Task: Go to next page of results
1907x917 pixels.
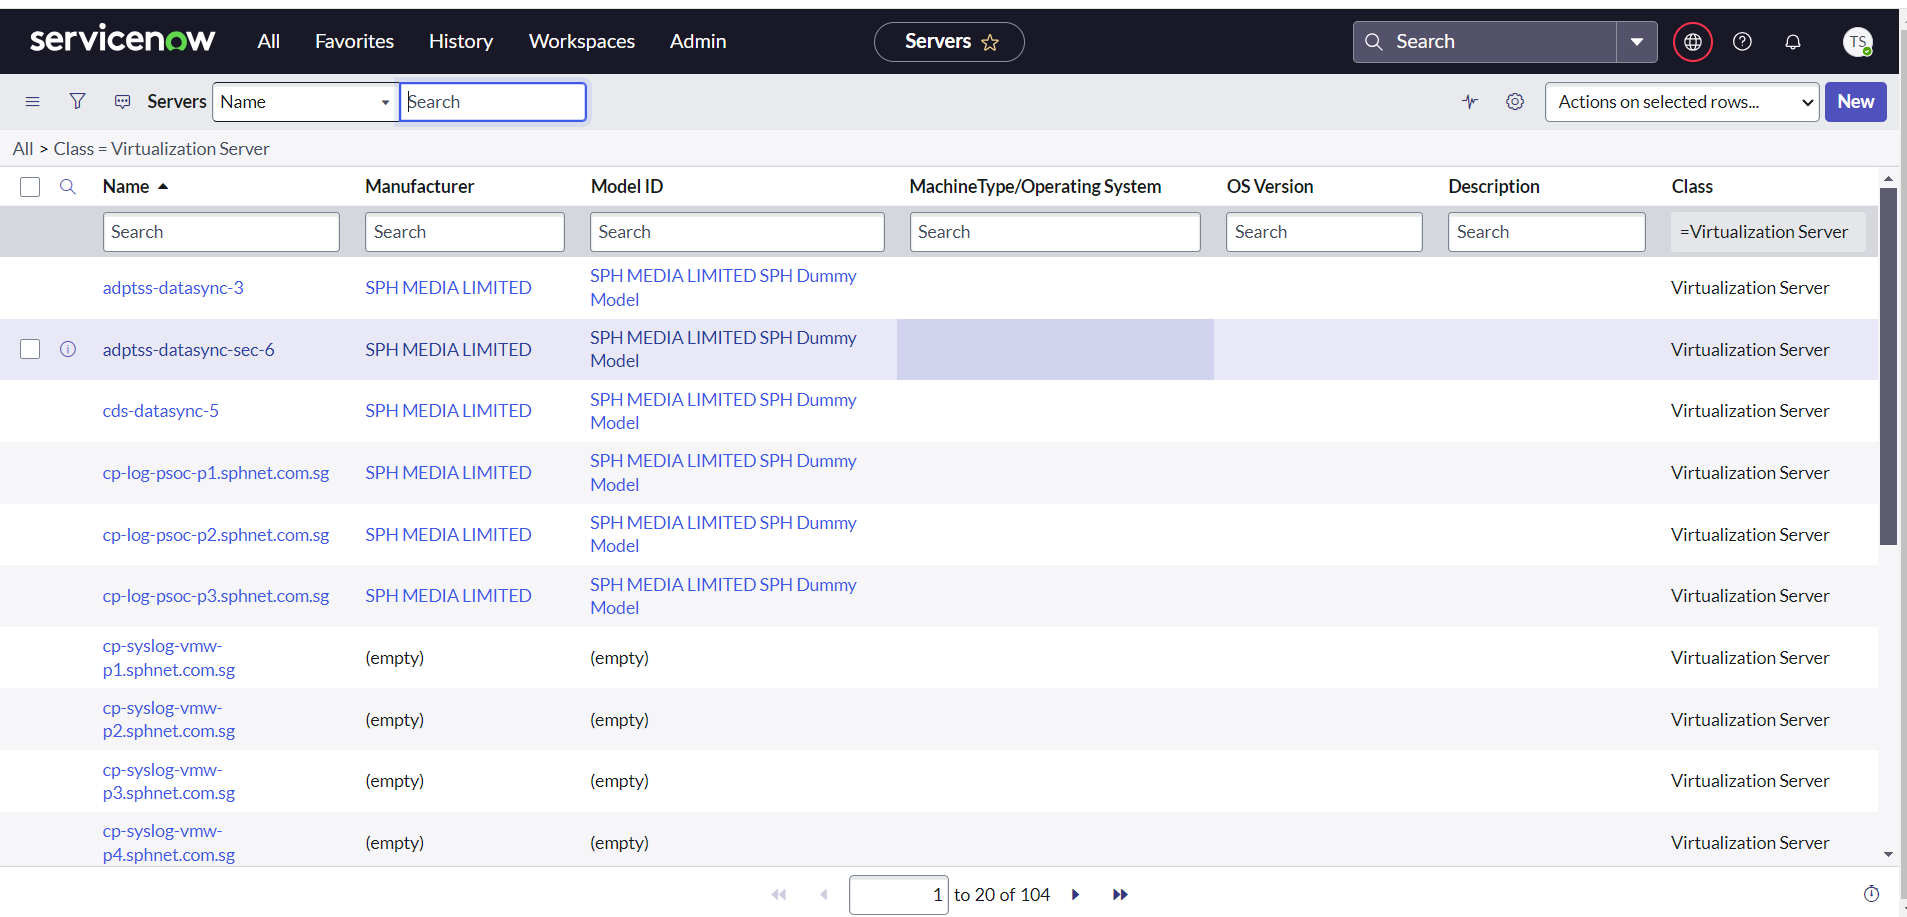Action: click(x=1075, y=895)
